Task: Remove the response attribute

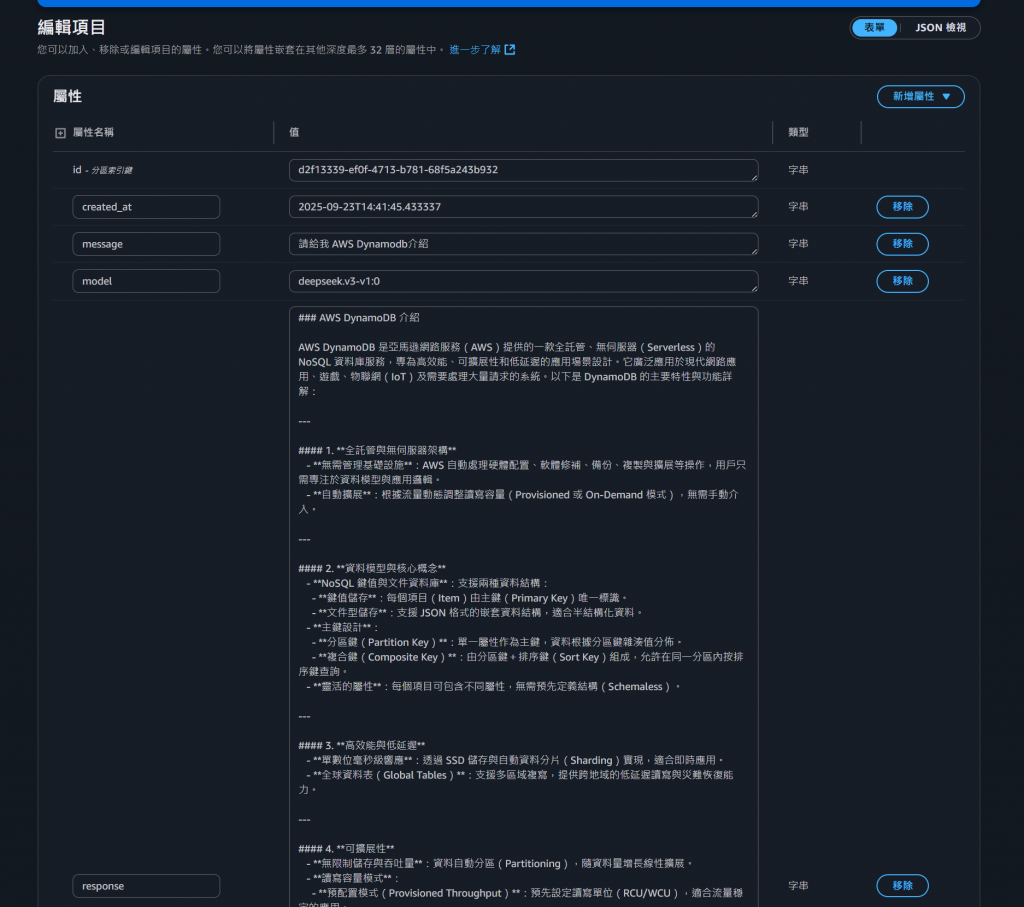Action: [x=902, y=886]
